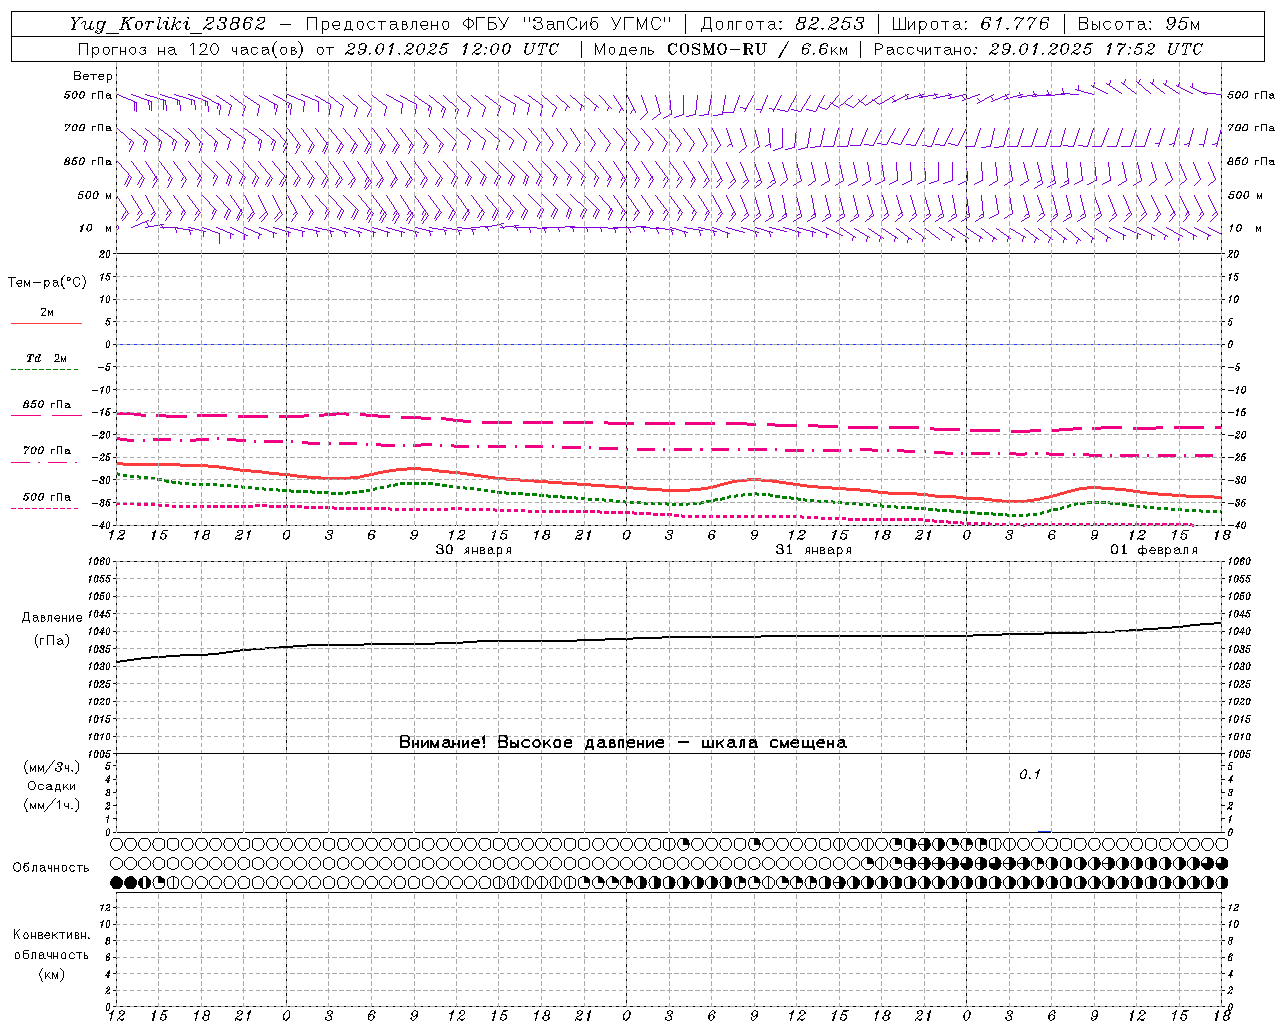Click the 850 гПа temperature legend entry
Screen dimensions: 1280x1024
point(47,404)
